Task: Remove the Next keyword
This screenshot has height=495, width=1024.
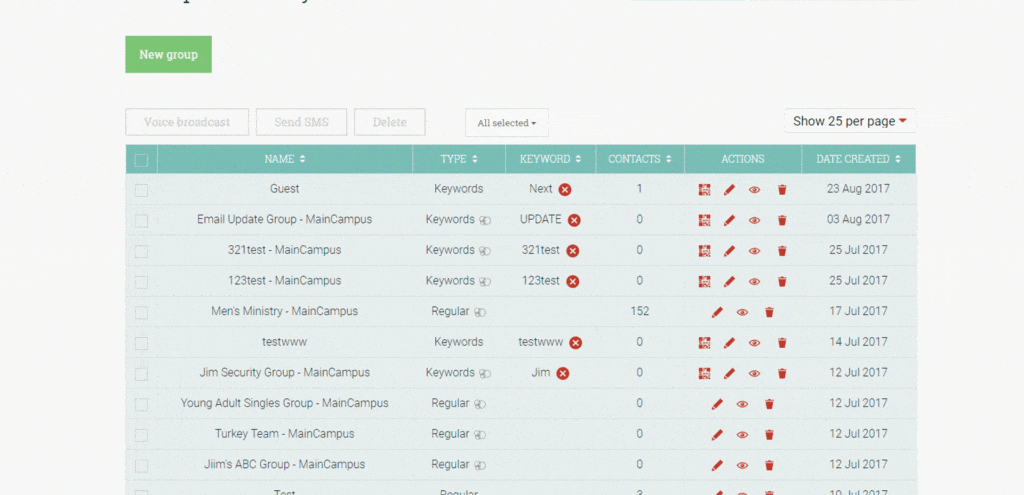Action: click(x=565, y=189)
